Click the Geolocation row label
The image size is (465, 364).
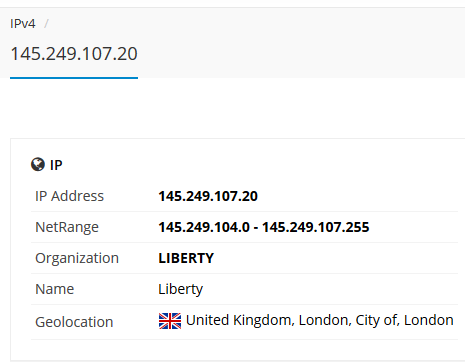[74, 322]
